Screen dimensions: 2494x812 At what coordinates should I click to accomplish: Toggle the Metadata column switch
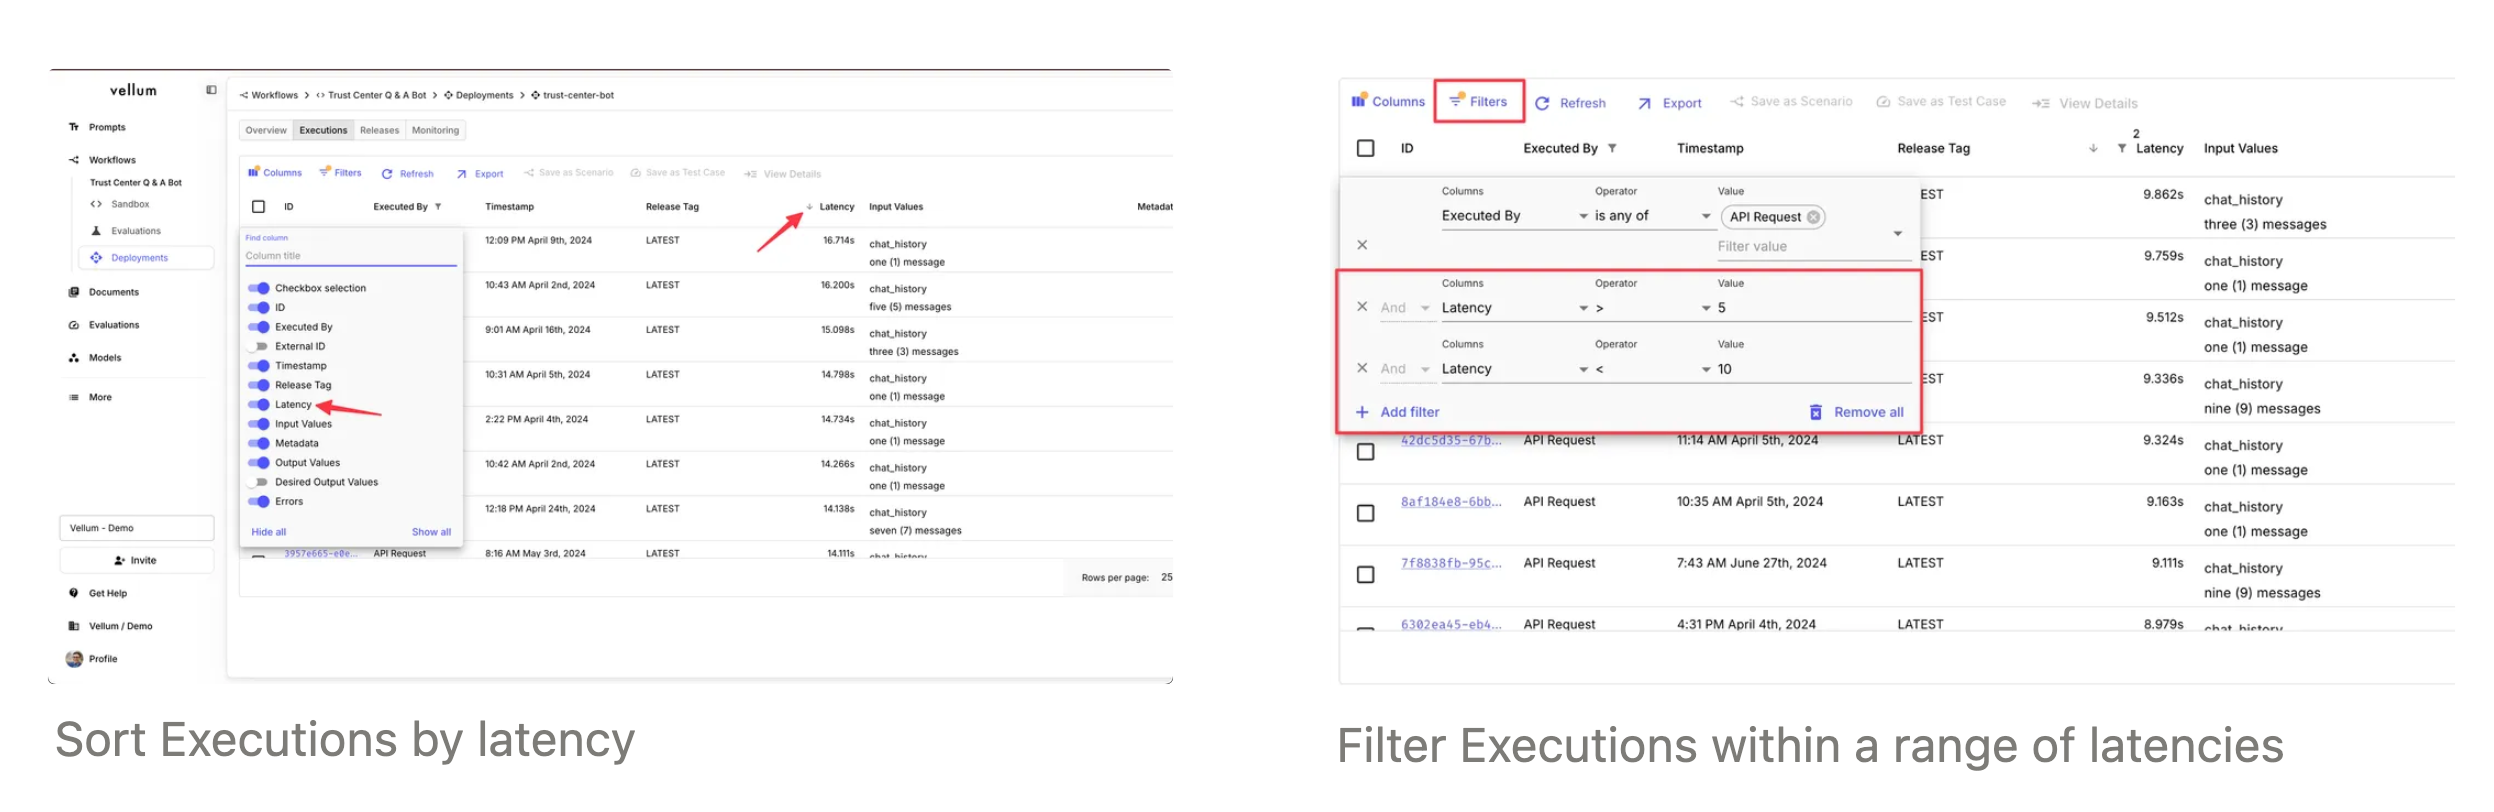pyautogui.click(x=259, y=444)
